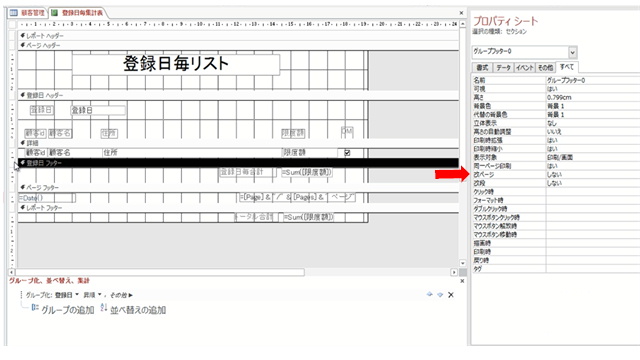Open the グループフッター0 selection dropdown
Screen dimensions: 640x360
572,52
